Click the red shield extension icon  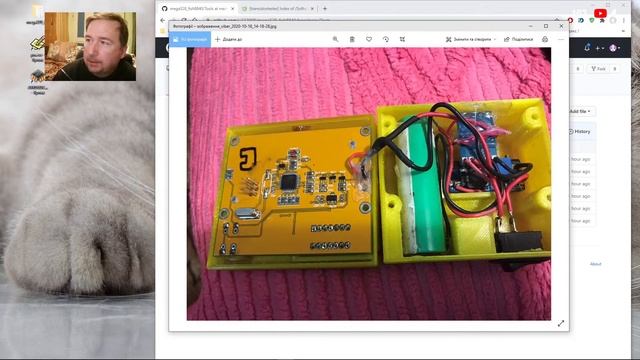pos(570,20)
